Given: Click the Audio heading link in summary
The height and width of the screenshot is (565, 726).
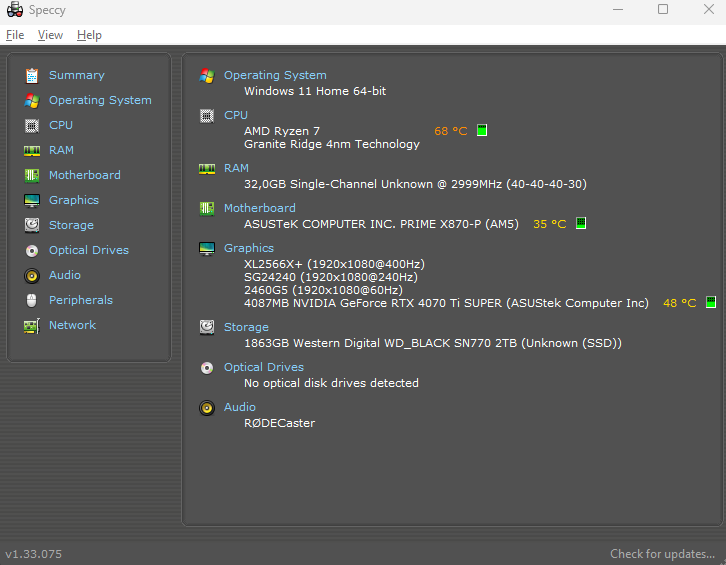Looking at the screenshot, I should (x=240, y=407).
